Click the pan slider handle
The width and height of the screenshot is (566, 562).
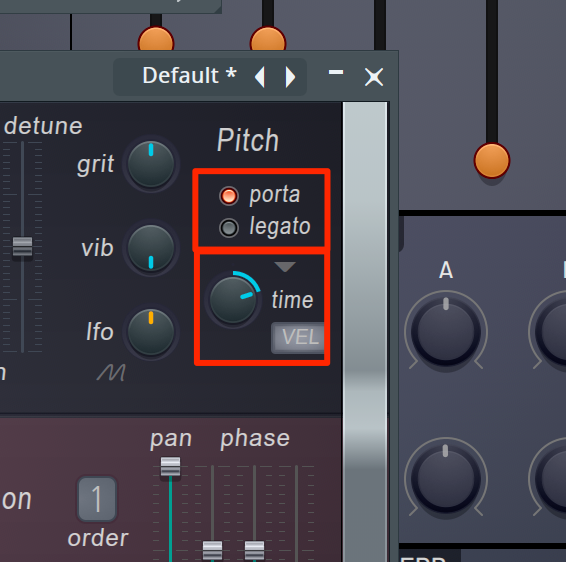coord(170,466)
